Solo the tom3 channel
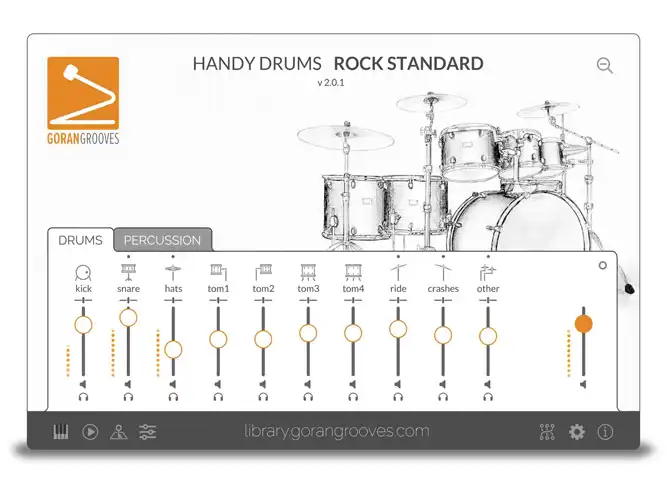The image size is (667, 500). click(x=308, y=397)
